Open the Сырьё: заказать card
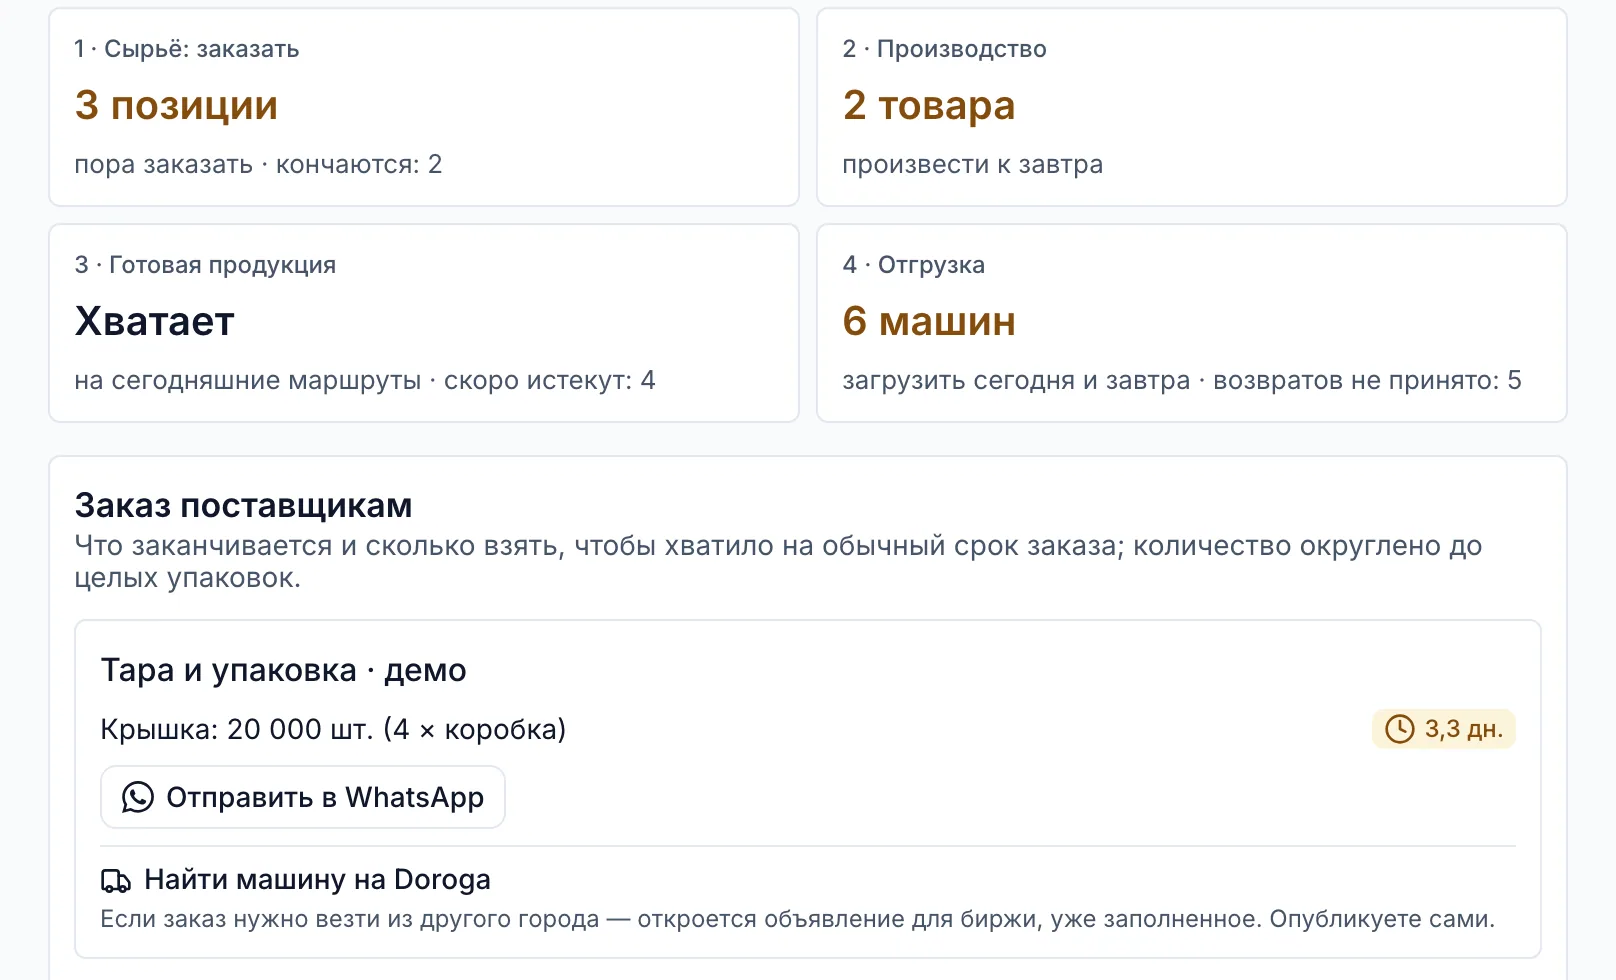 [424, 107]
